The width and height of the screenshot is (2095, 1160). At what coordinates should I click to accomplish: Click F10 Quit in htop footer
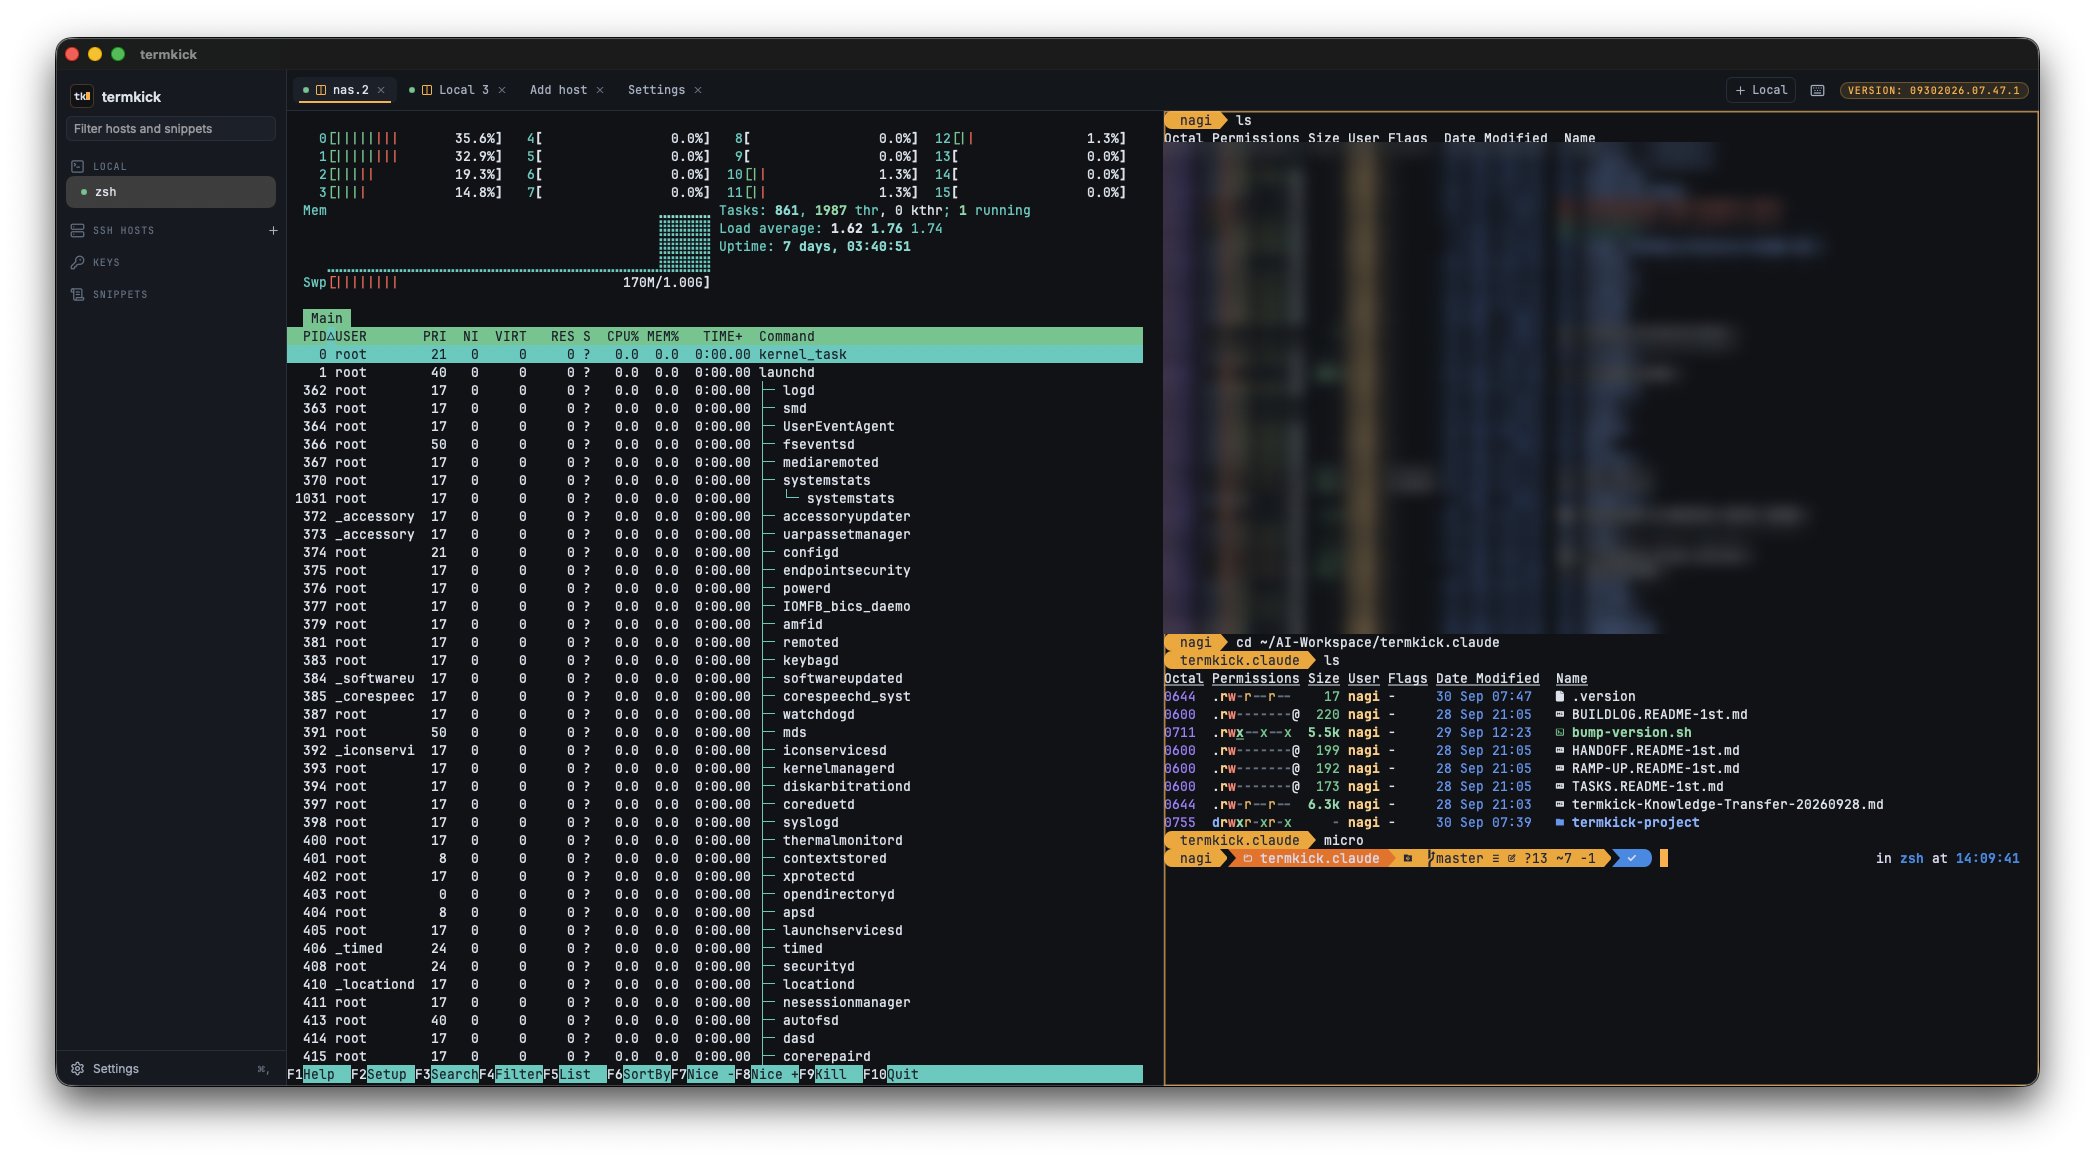pyautogui.click(x=891, y=1074)
